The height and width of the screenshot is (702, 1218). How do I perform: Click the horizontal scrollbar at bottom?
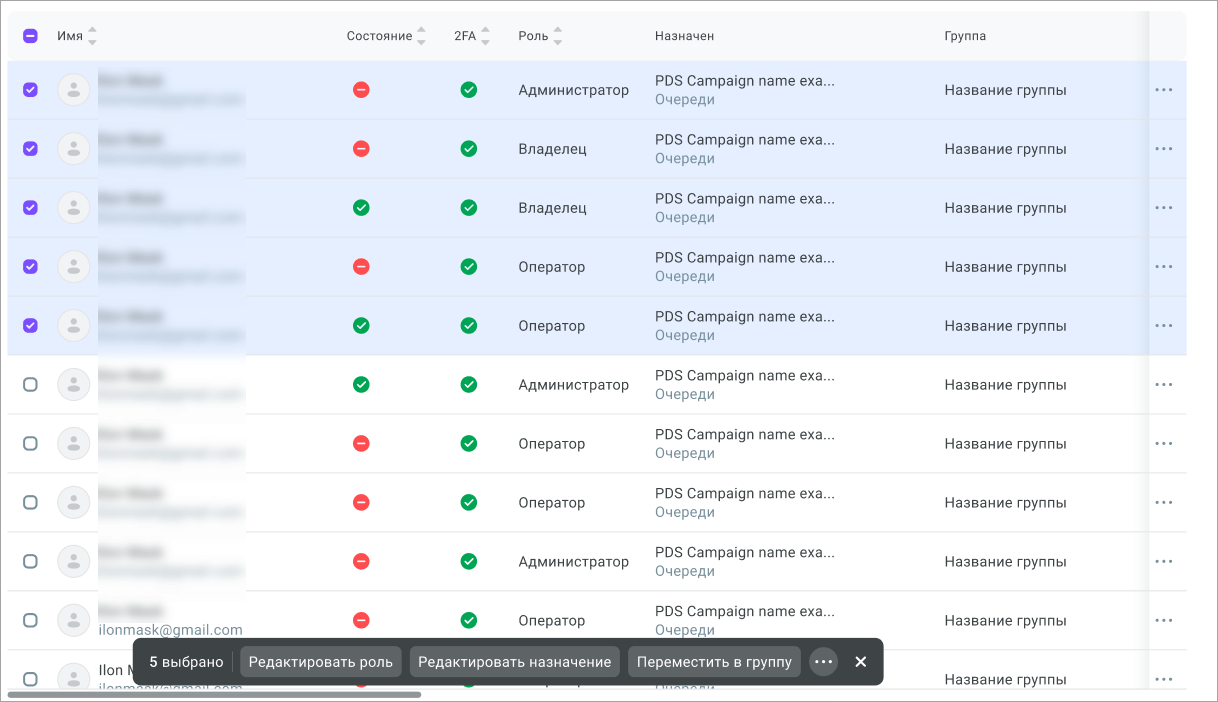214,694
